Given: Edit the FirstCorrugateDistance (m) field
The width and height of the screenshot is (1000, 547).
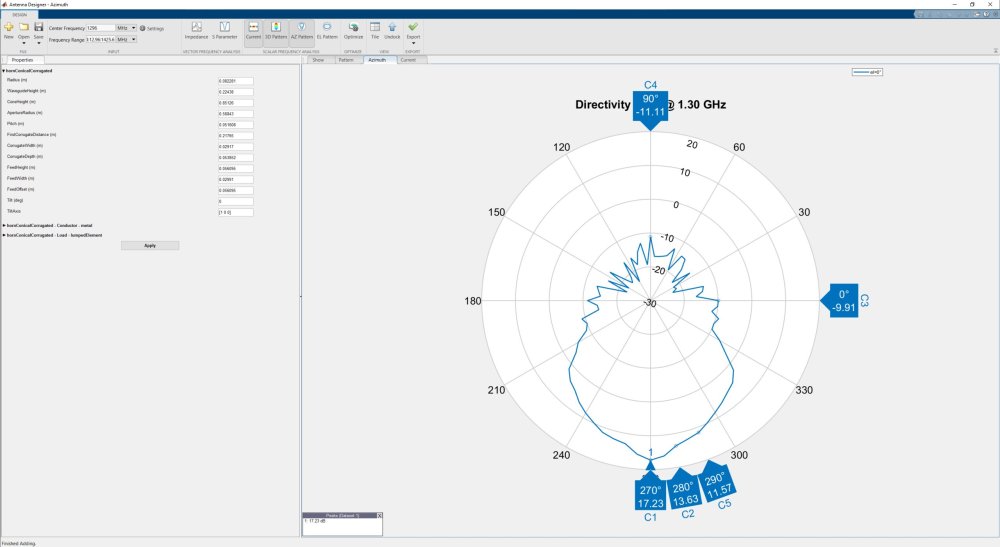Looking at the screenshot, I should click(x=235, y=136).
